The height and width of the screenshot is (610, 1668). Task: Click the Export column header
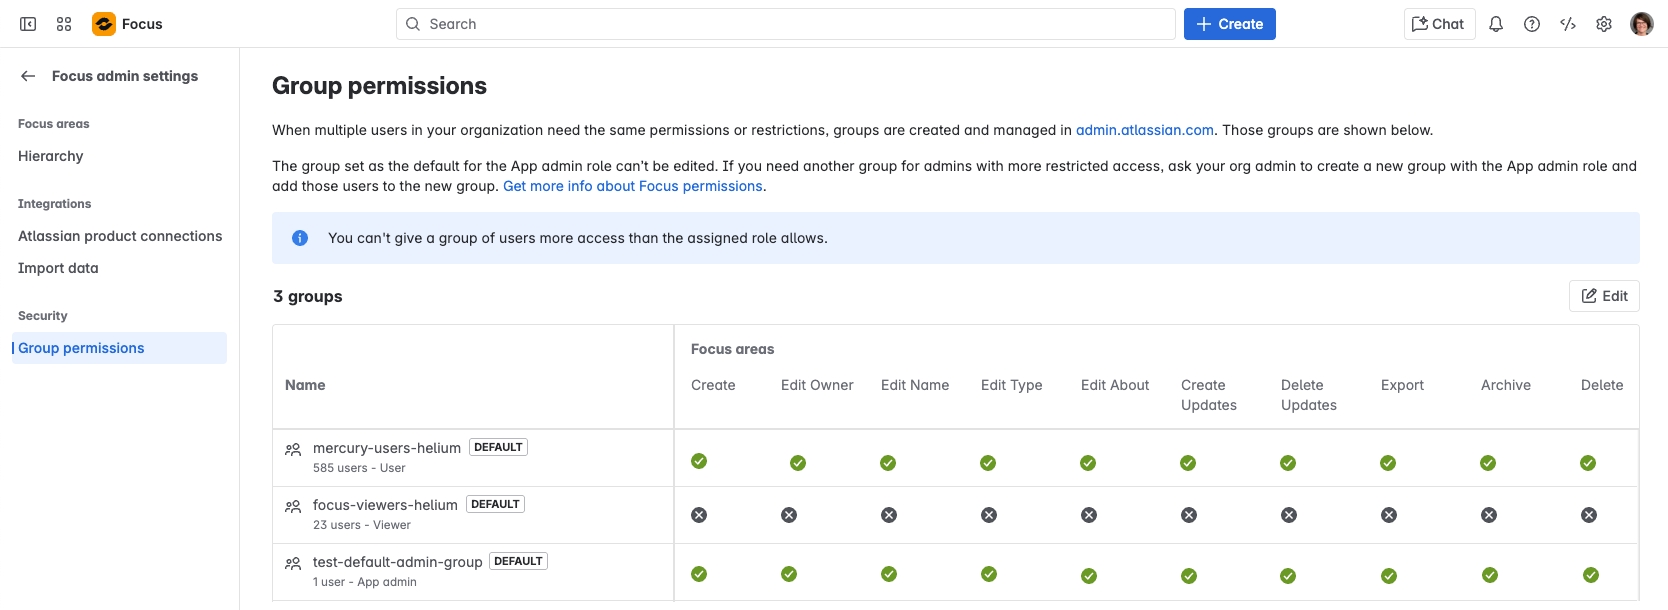pos(1402,385)
